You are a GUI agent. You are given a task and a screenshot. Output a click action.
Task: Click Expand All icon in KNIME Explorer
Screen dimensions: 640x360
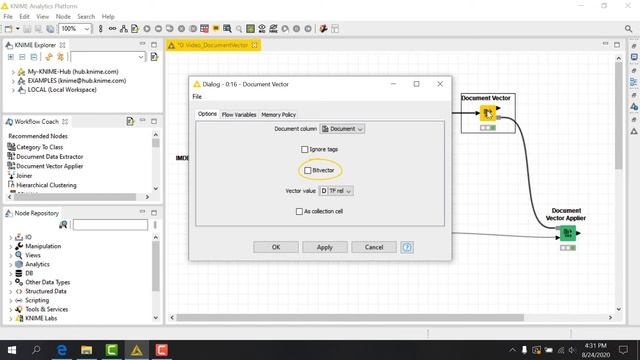point(11,57)
